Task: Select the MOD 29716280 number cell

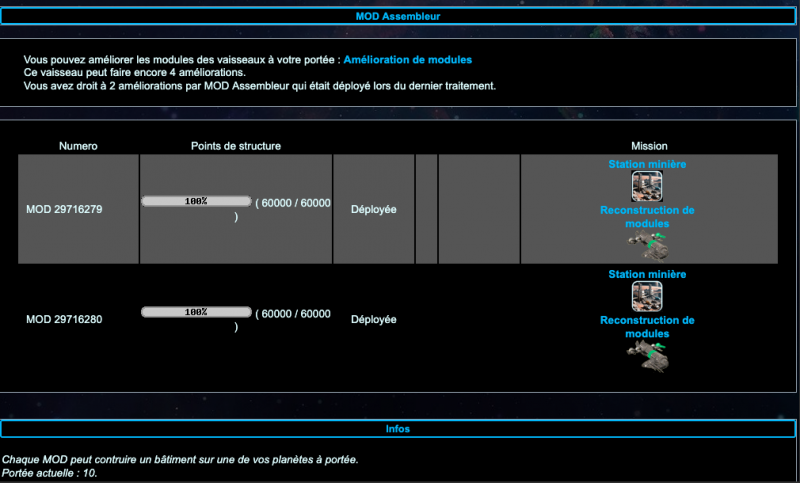Action: (78, 319)
